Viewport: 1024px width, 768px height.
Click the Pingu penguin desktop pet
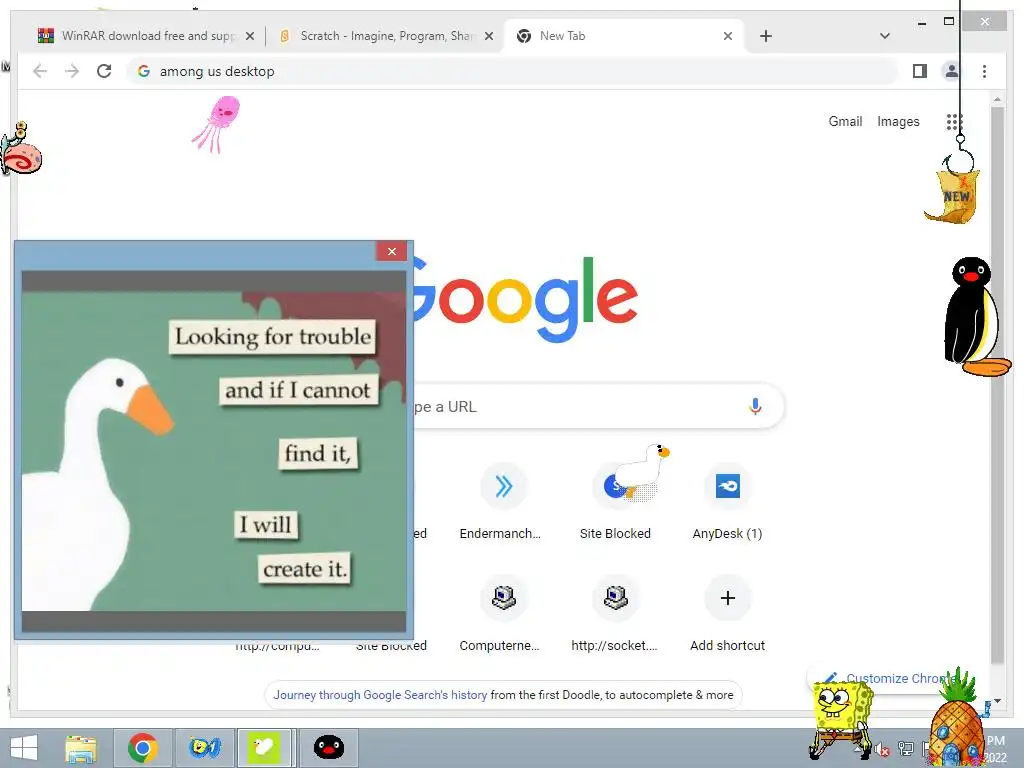pyautogui.click(x=976, y=317)
